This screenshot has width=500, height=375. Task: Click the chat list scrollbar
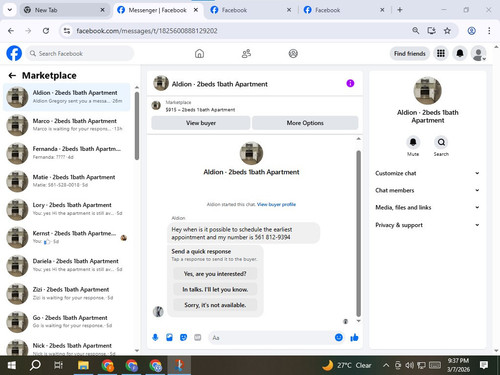[x=137, y=126]
